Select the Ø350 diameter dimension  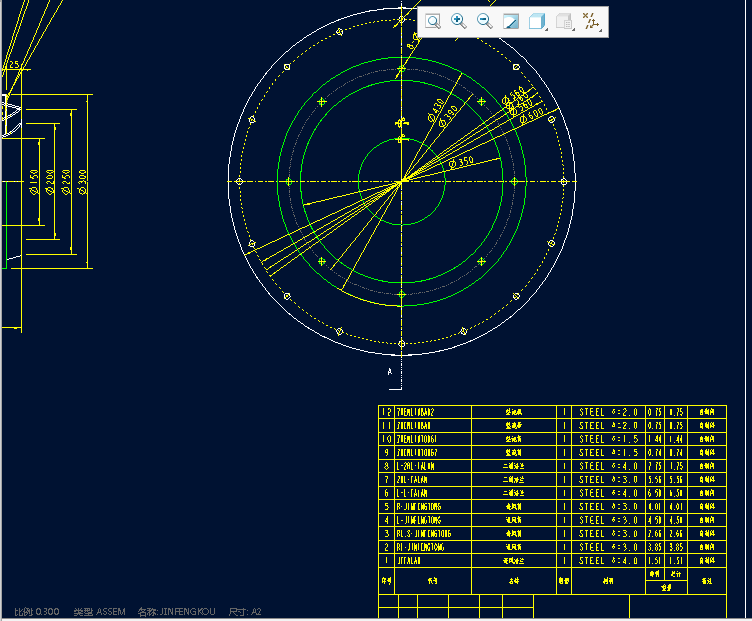(461, 162)
